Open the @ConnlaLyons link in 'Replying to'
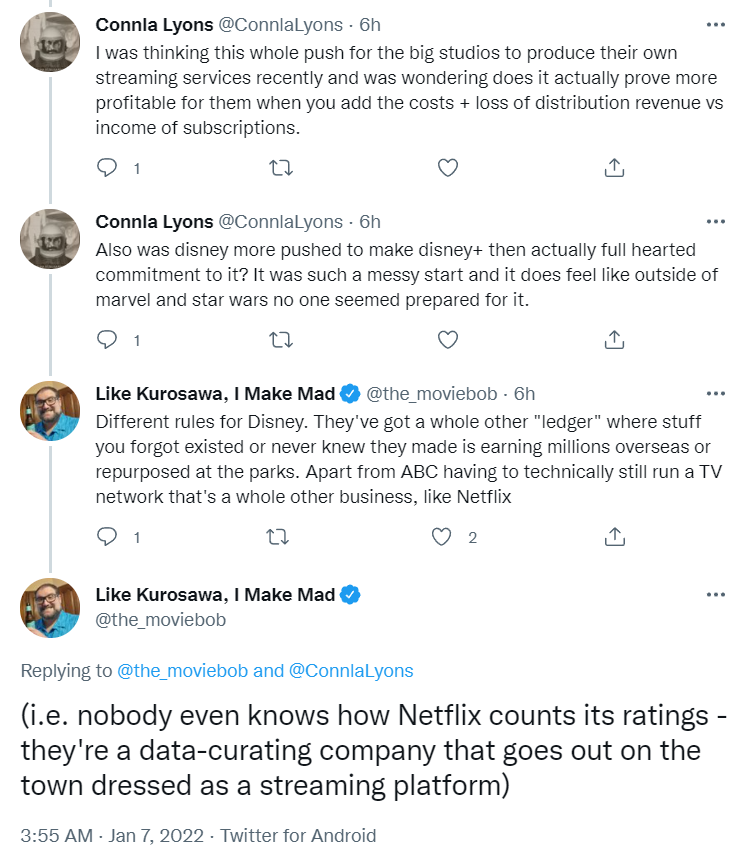This screenshot has height=858, width=747. [x=351, y=671]
